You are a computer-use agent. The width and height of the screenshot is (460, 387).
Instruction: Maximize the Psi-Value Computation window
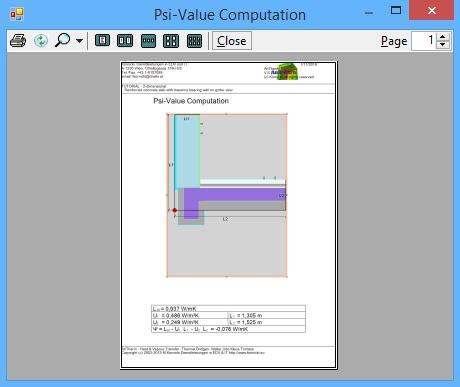(x=396, y=11)
